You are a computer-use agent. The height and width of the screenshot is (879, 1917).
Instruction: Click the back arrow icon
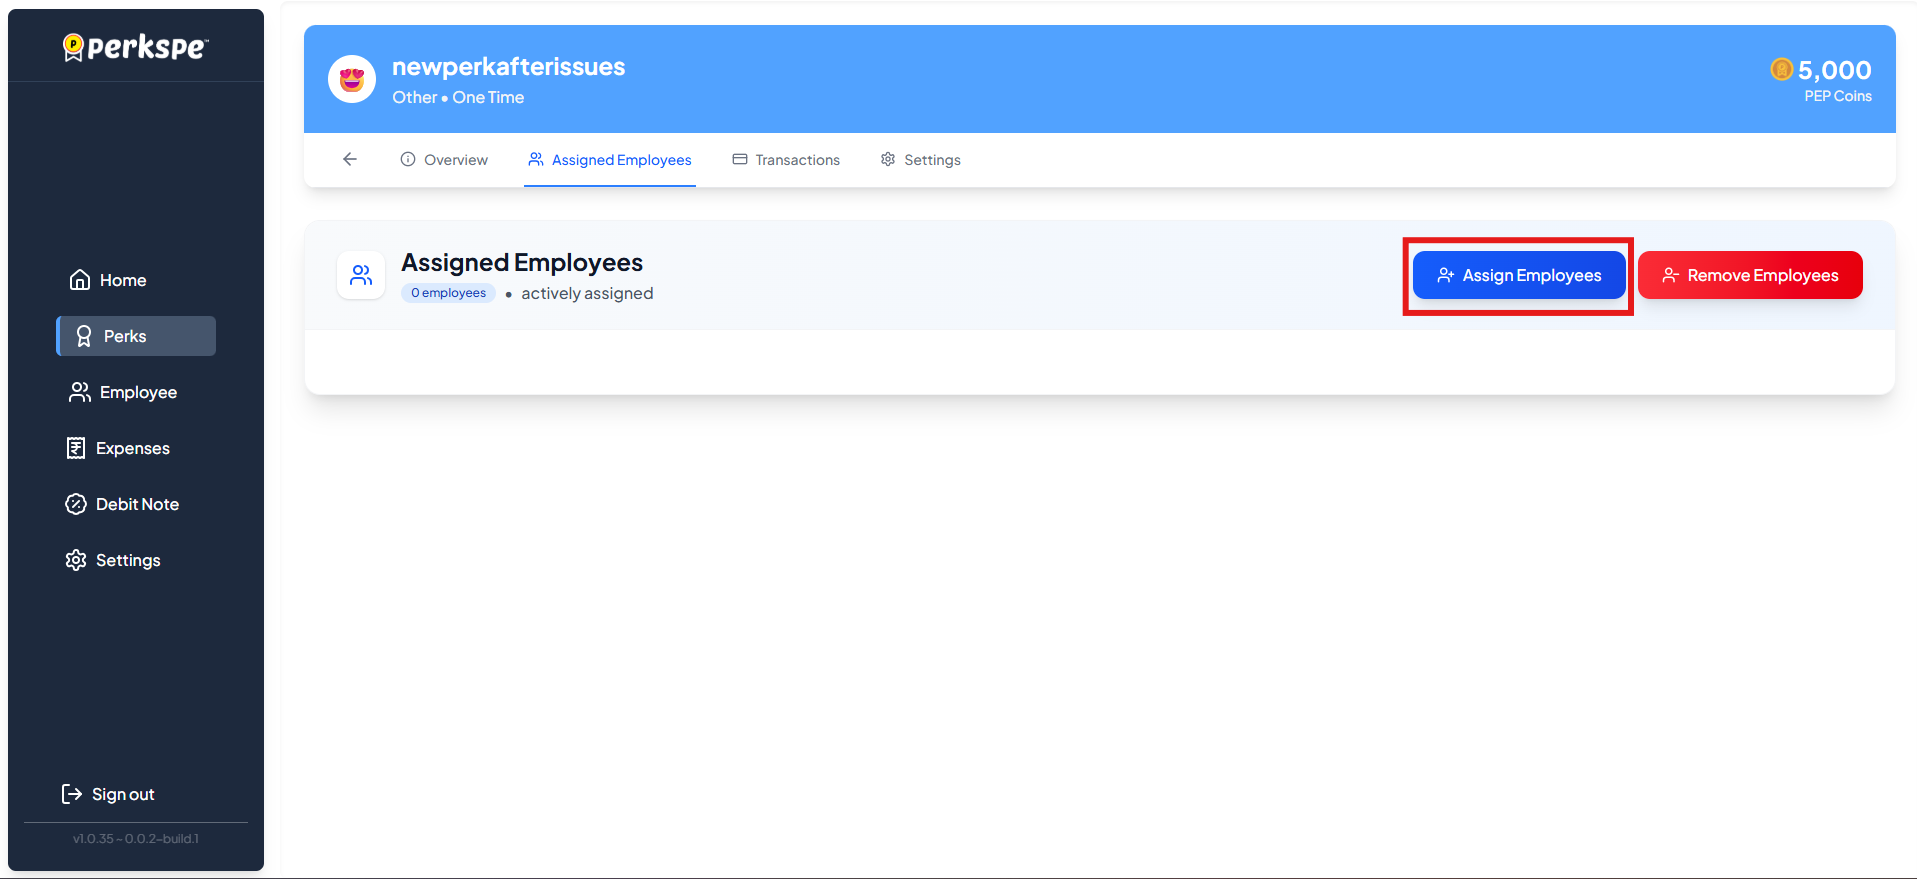click(350, 159)
